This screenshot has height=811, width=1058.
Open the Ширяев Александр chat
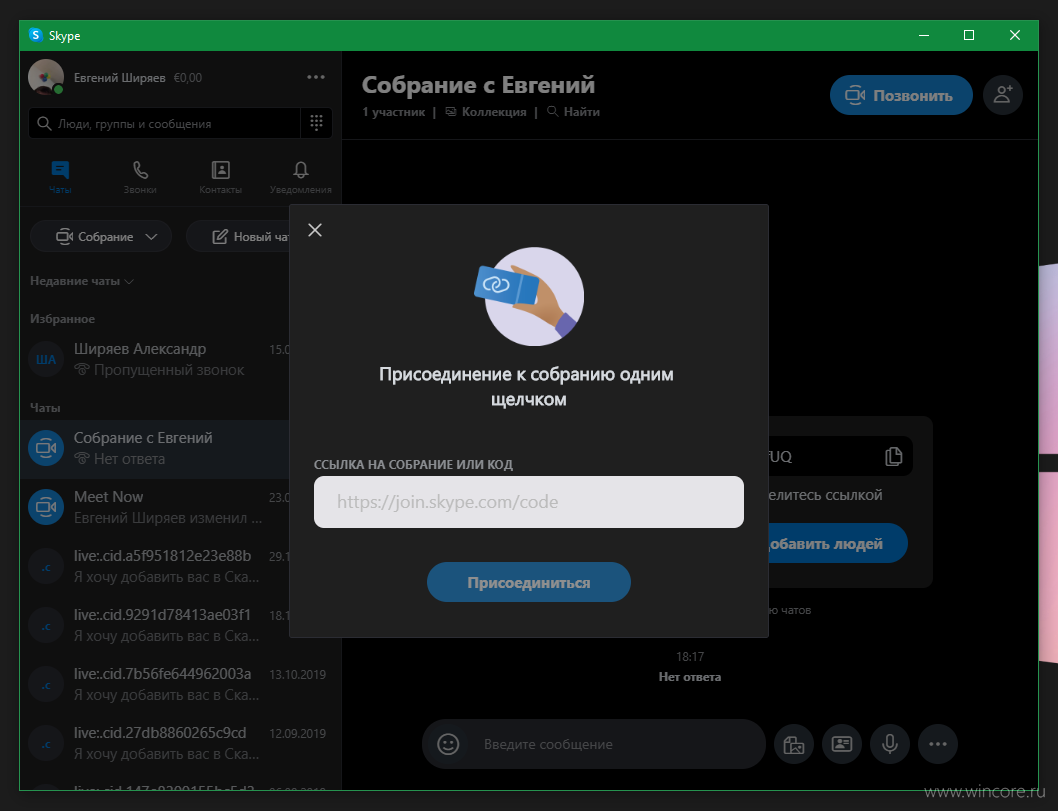155,359
